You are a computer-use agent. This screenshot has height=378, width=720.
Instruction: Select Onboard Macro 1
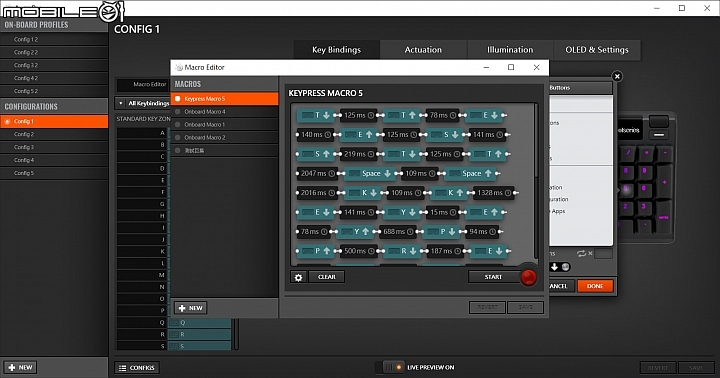(x=225, y=124)
